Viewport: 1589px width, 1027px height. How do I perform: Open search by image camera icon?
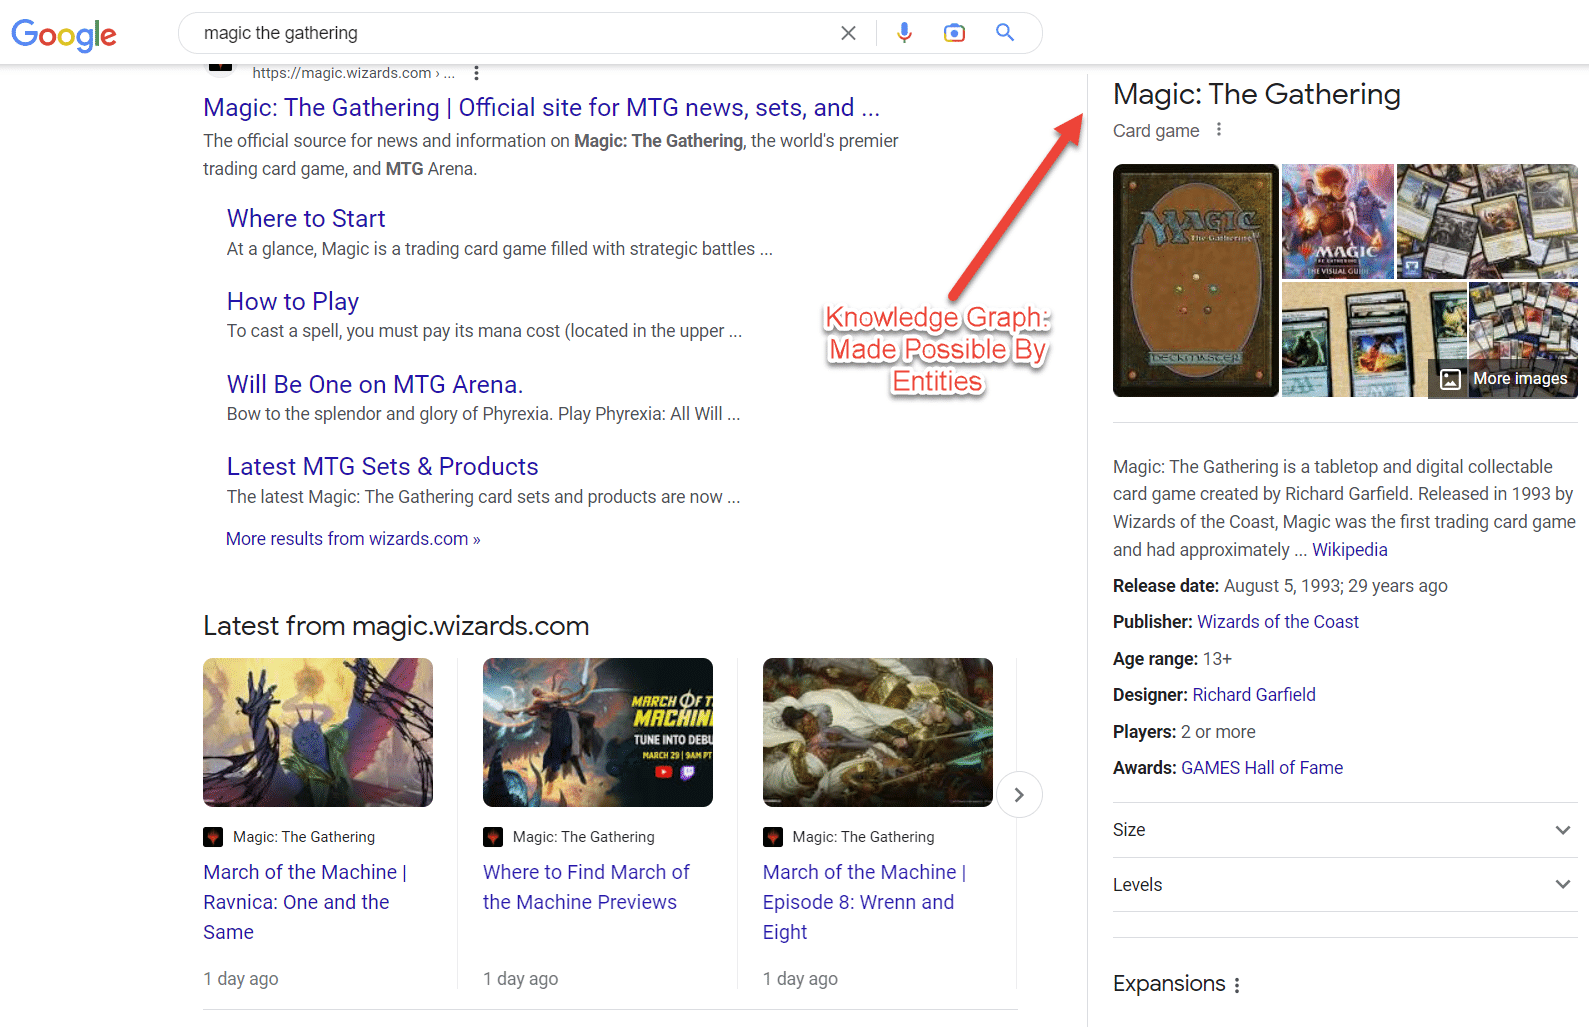coord(954,33)
